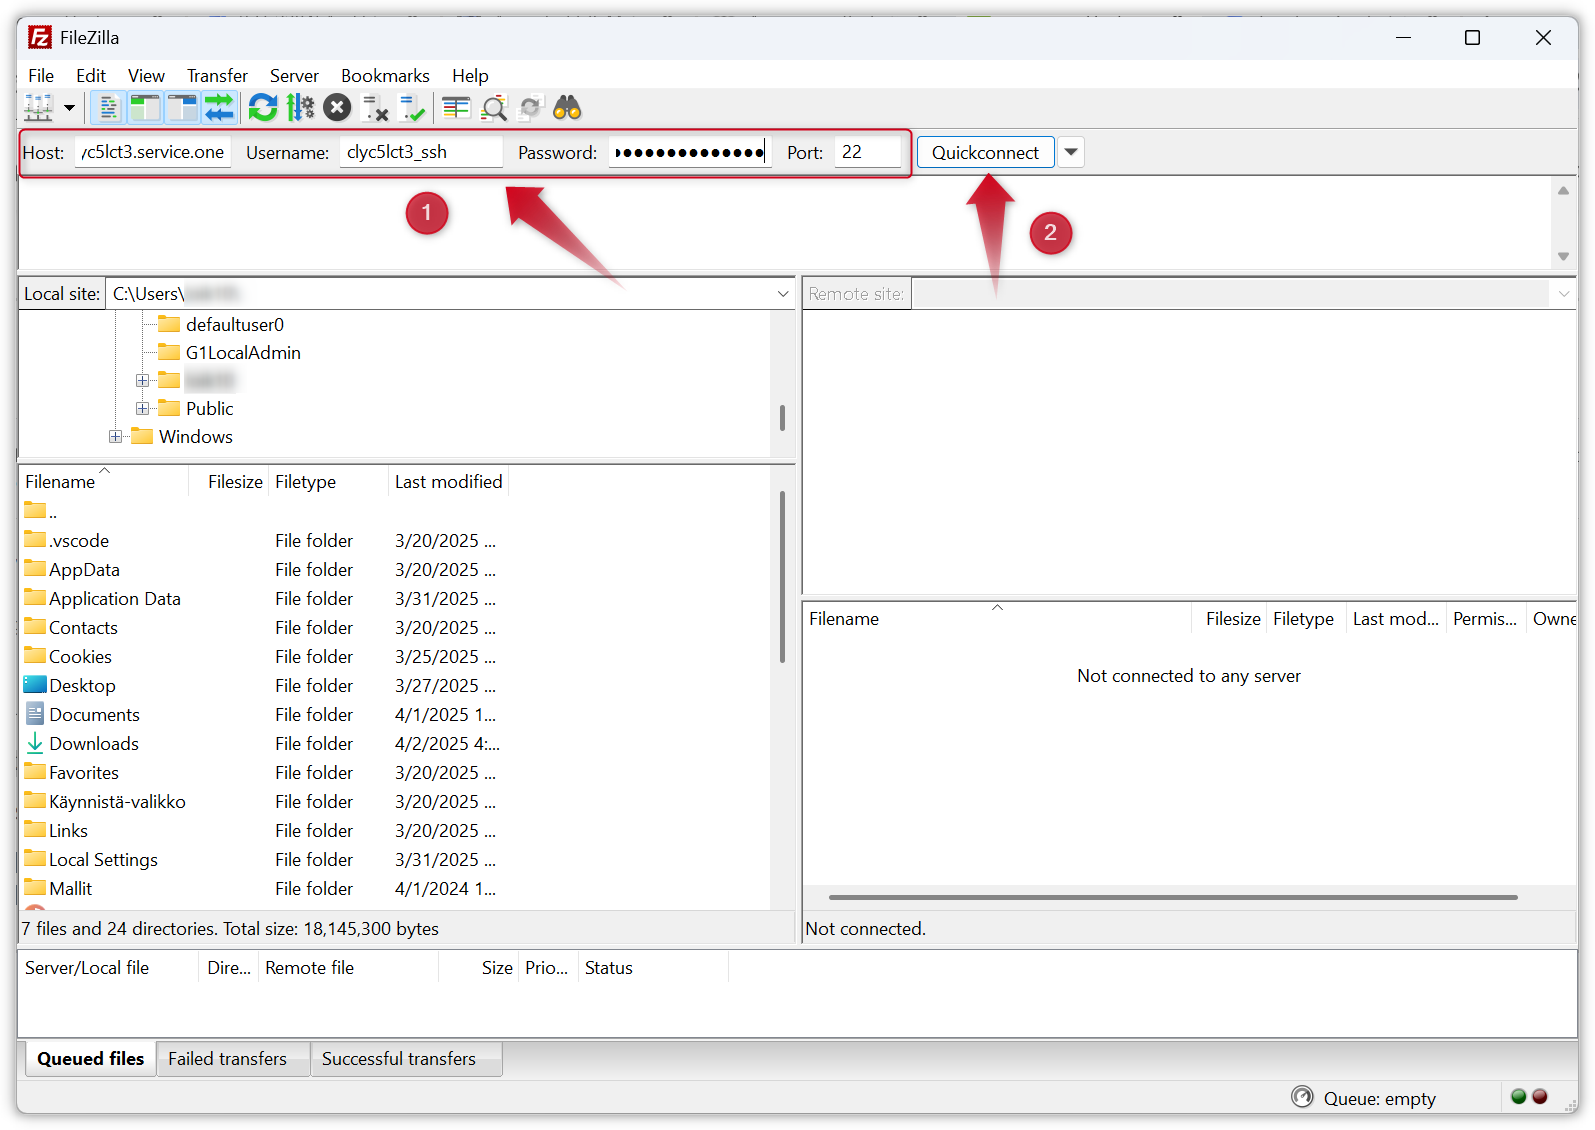Expand the Windows folder tree node
The width and height of the screenshot is (1595, 1130).
[x=115, y=436]
